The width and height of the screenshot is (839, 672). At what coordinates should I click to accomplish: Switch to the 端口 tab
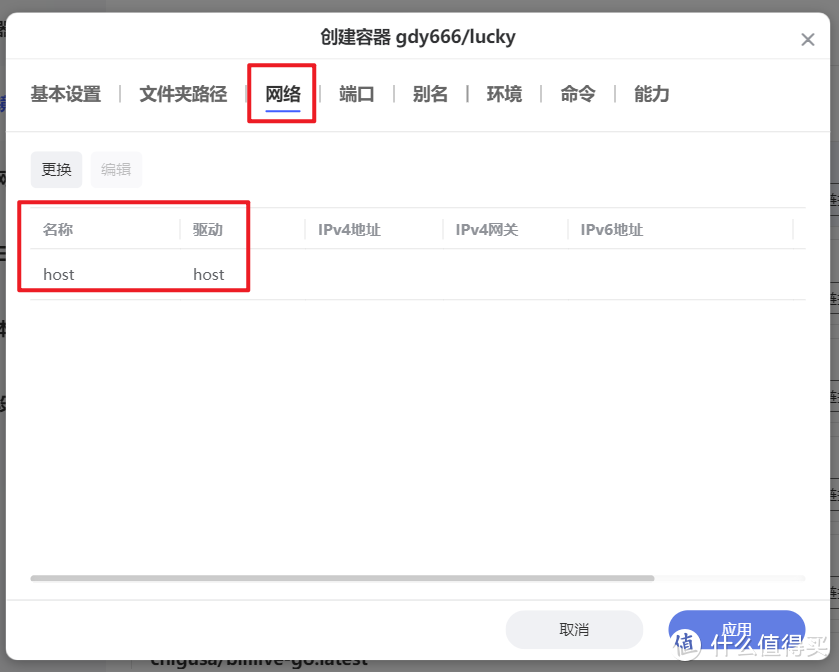pos(357,94)
